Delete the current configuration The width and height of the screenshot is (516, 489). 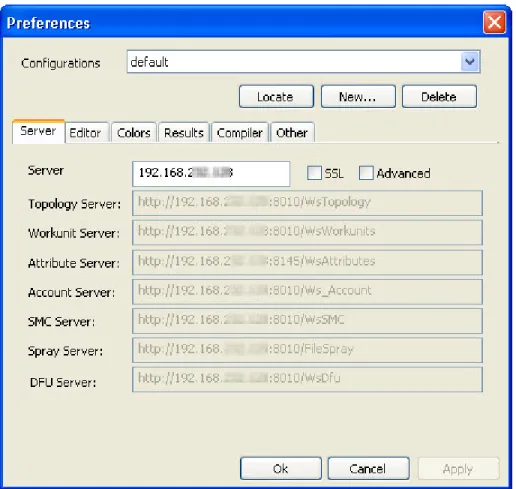(x=439, y=97)
